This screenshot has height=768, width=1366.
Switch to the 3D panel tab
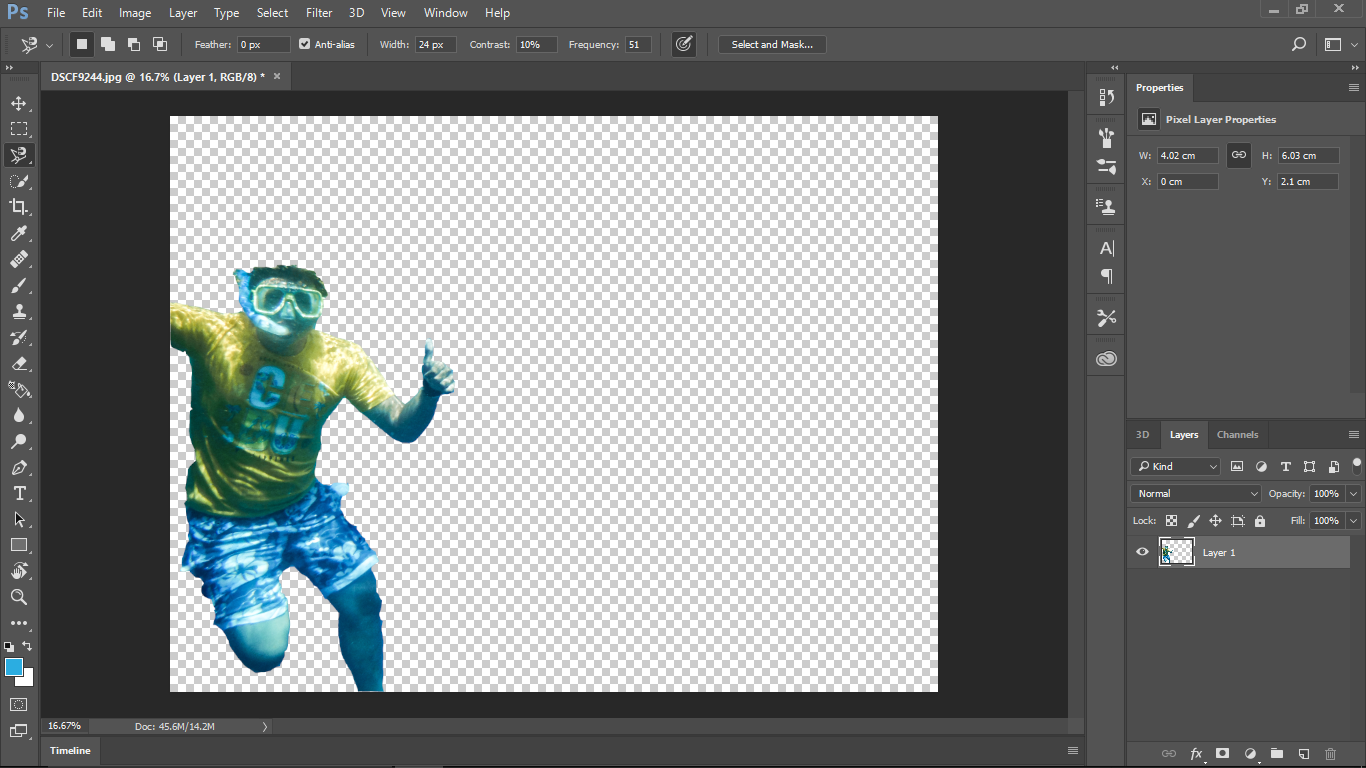(1142, 435)
